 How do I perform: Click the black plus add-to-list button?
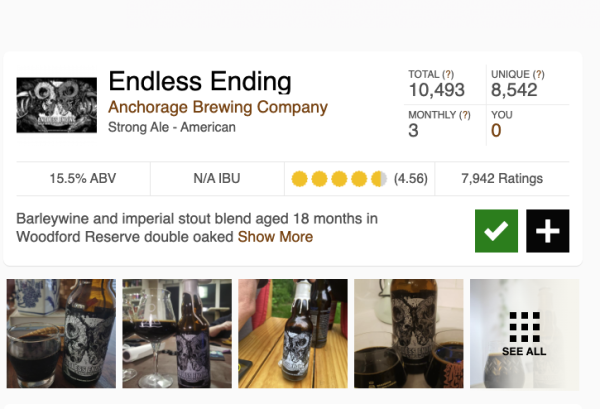(x=548, y=231)
